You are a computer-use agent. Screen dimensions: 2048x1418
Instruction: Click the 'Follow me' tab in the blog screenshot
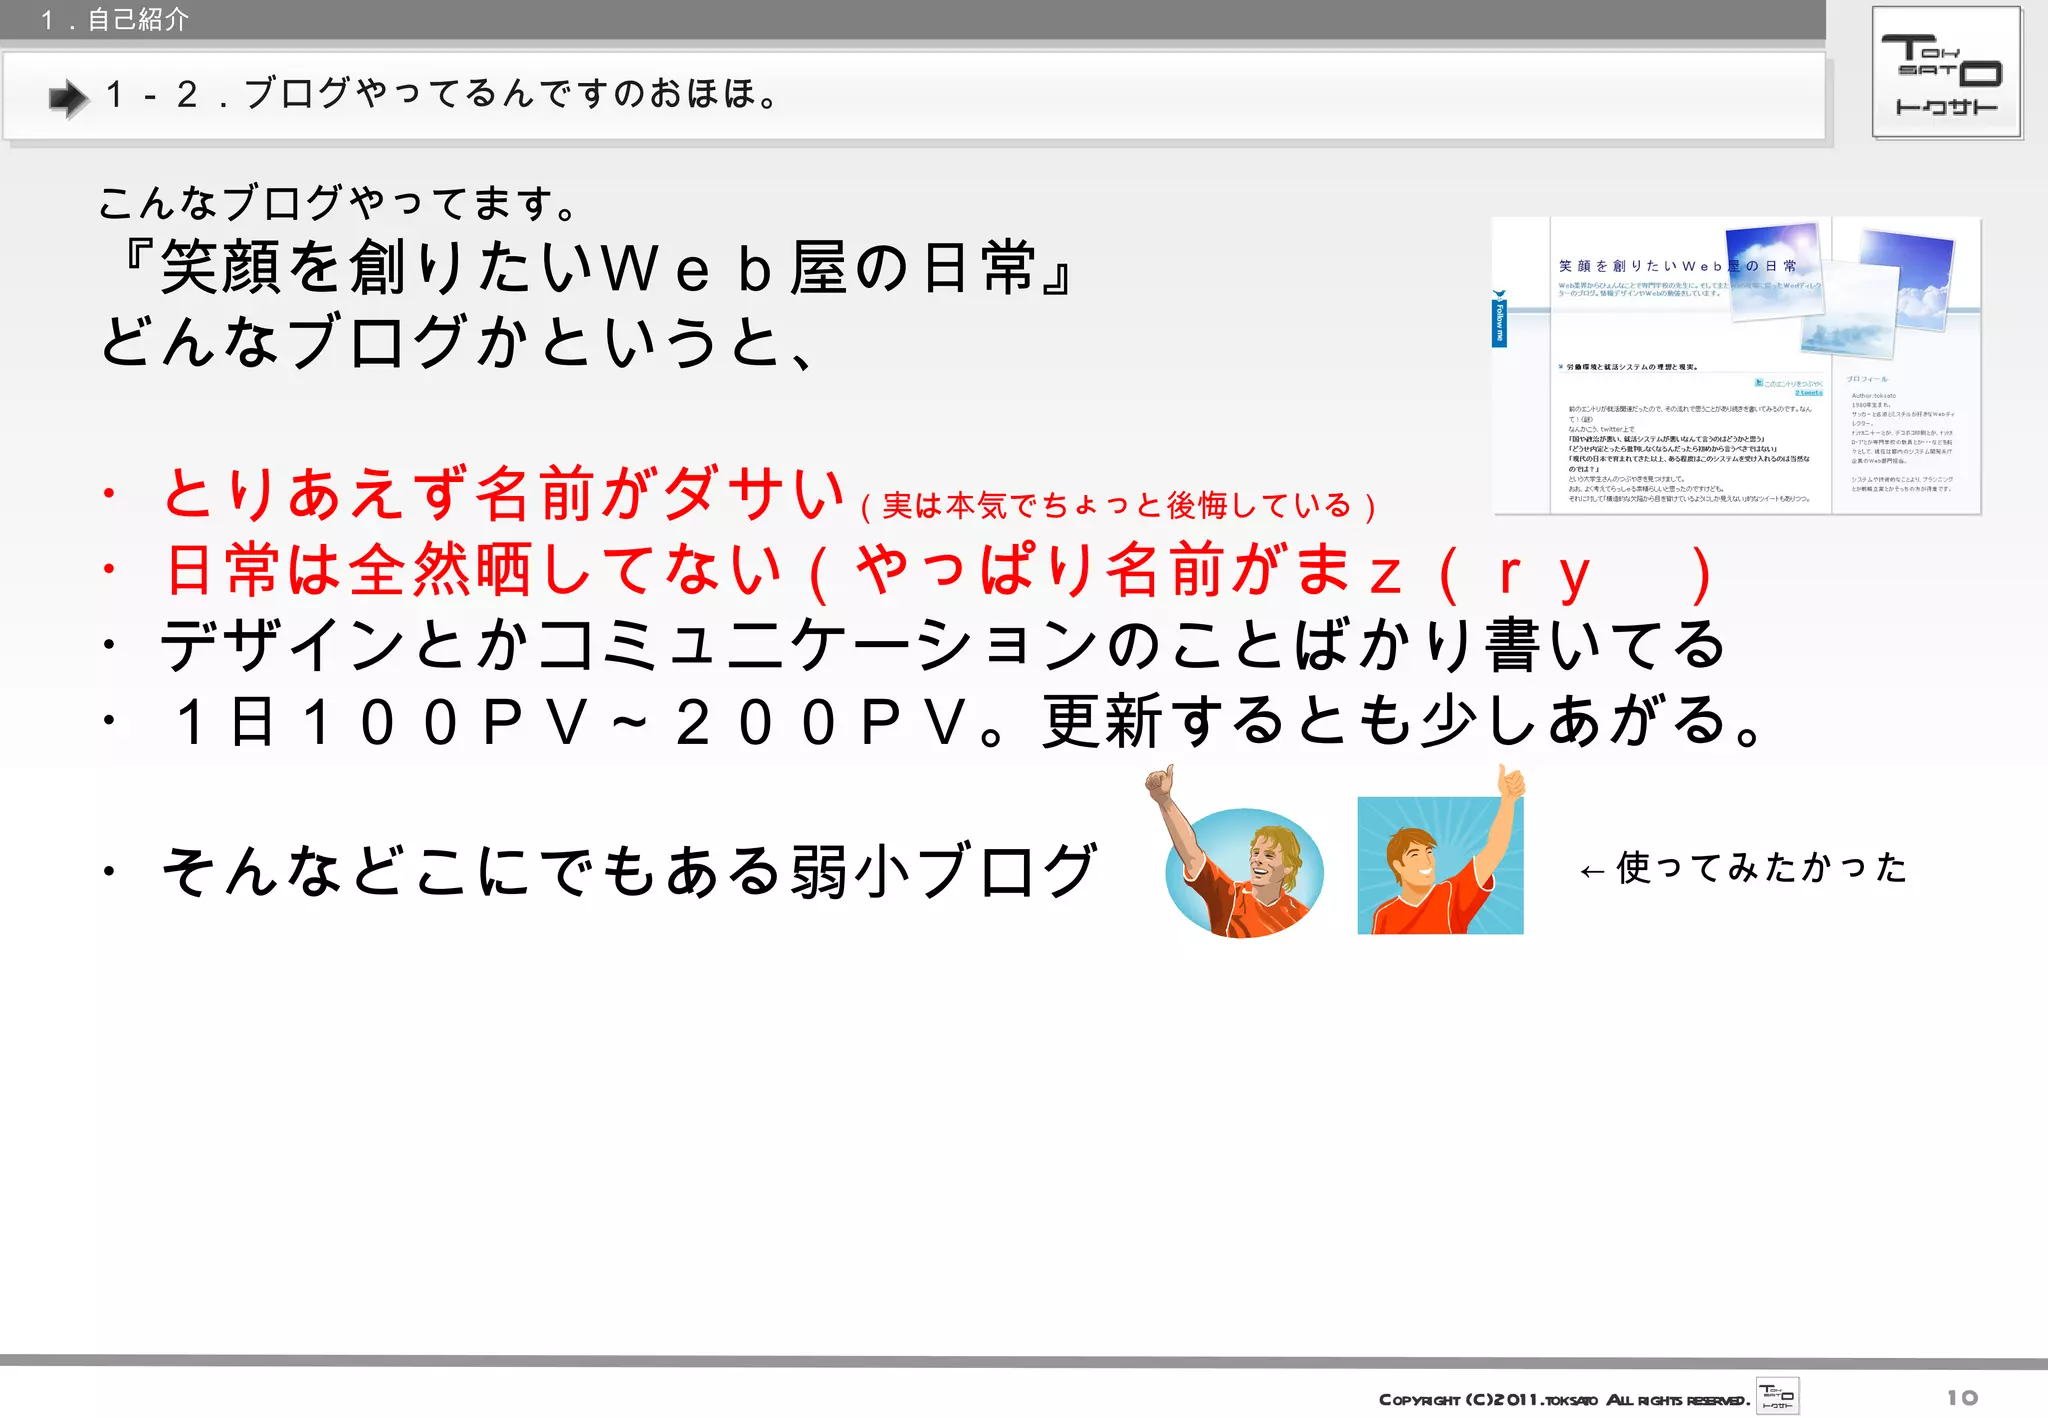click(1499, 319)
